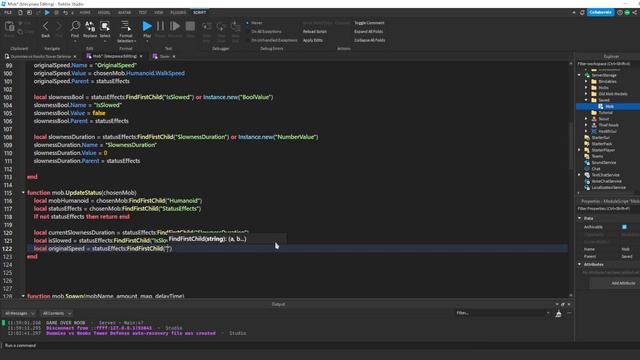Open the FILE menu

[8, 13]
